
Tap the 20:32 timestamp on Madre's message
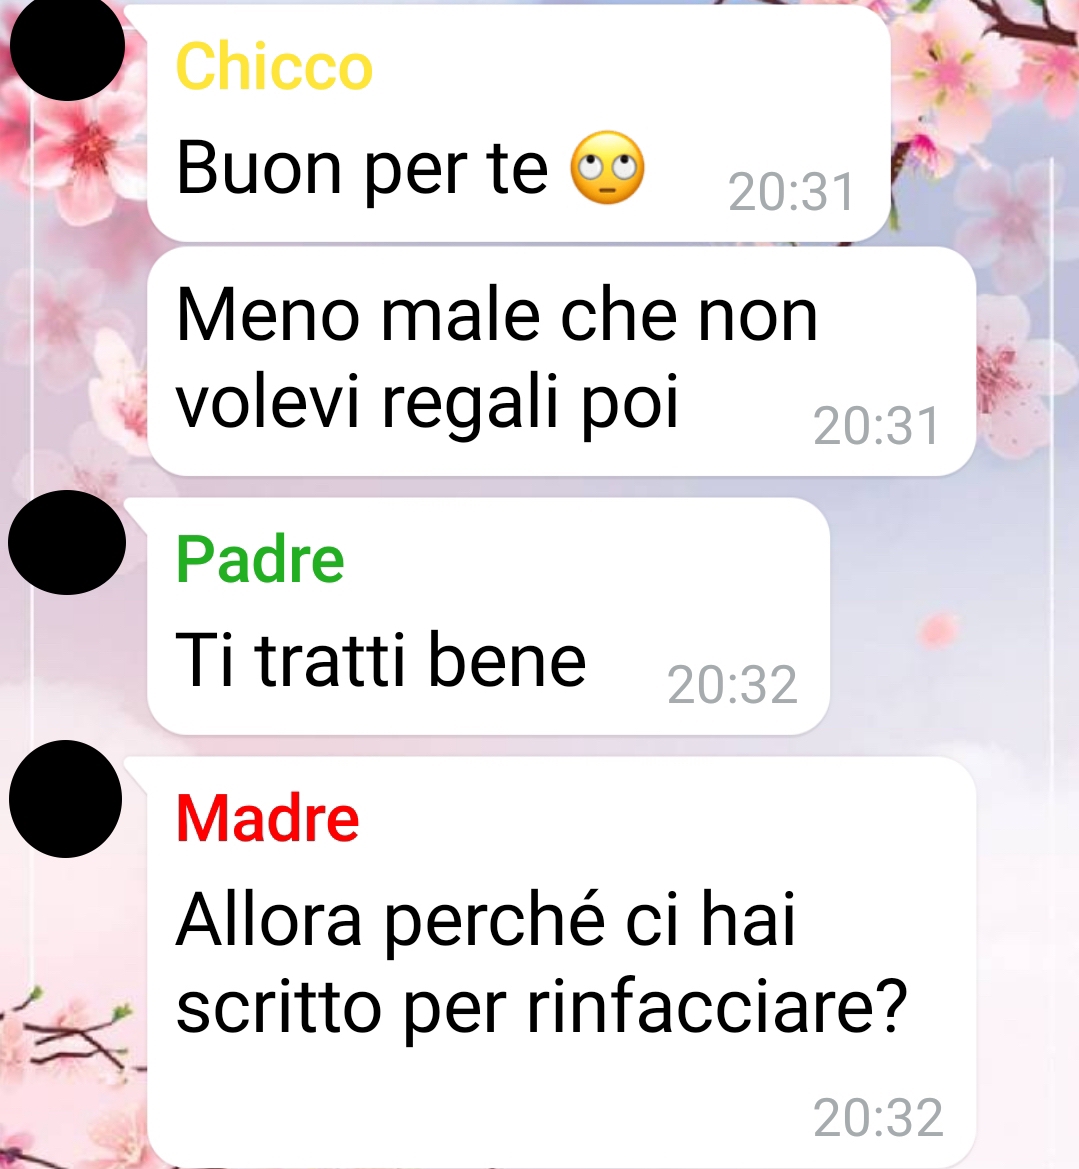(x=878, y=1118)
